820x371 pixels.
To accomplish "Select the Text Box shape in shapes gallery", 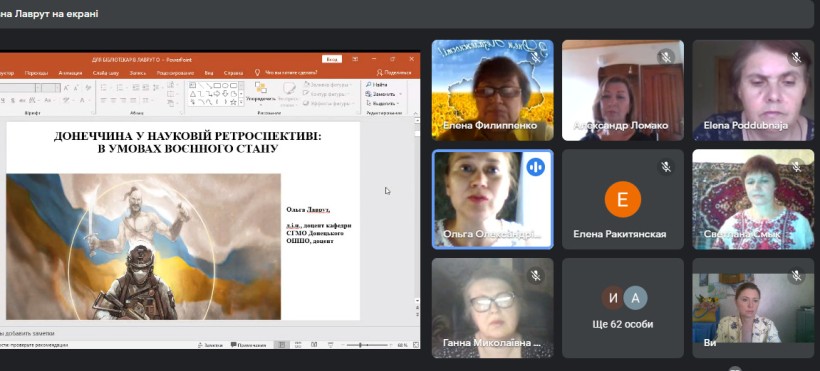I will coord(192,85).
